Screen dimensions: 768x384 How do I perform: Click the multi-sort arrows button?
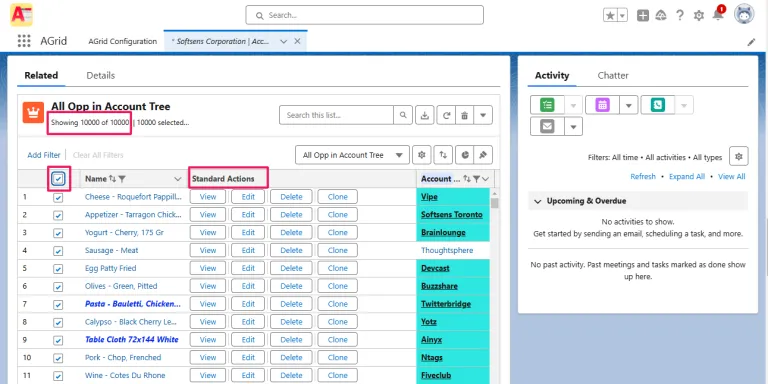pos(443,155)
